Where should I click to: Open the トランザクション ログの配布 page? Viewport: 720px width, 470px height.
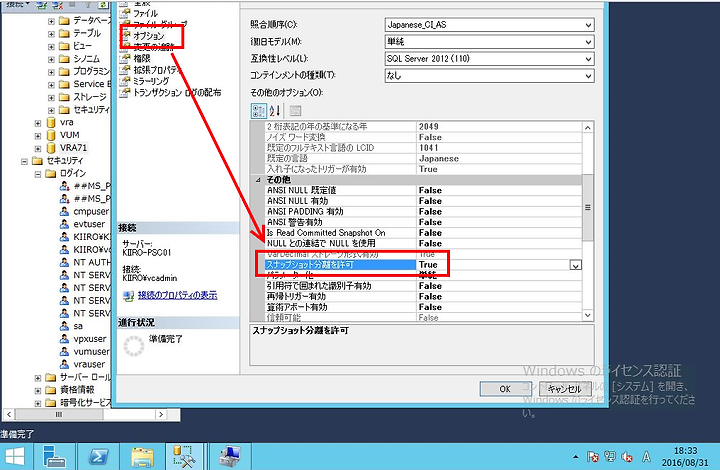point(177,92)
